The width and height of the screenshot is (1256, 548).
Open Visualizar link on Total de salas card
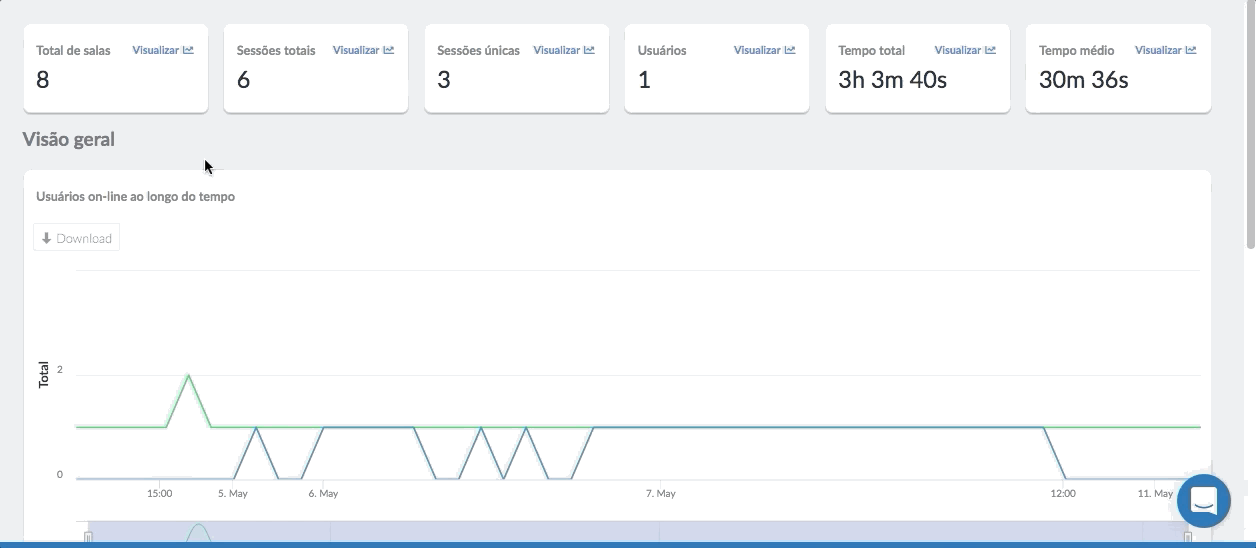point(163,50)
